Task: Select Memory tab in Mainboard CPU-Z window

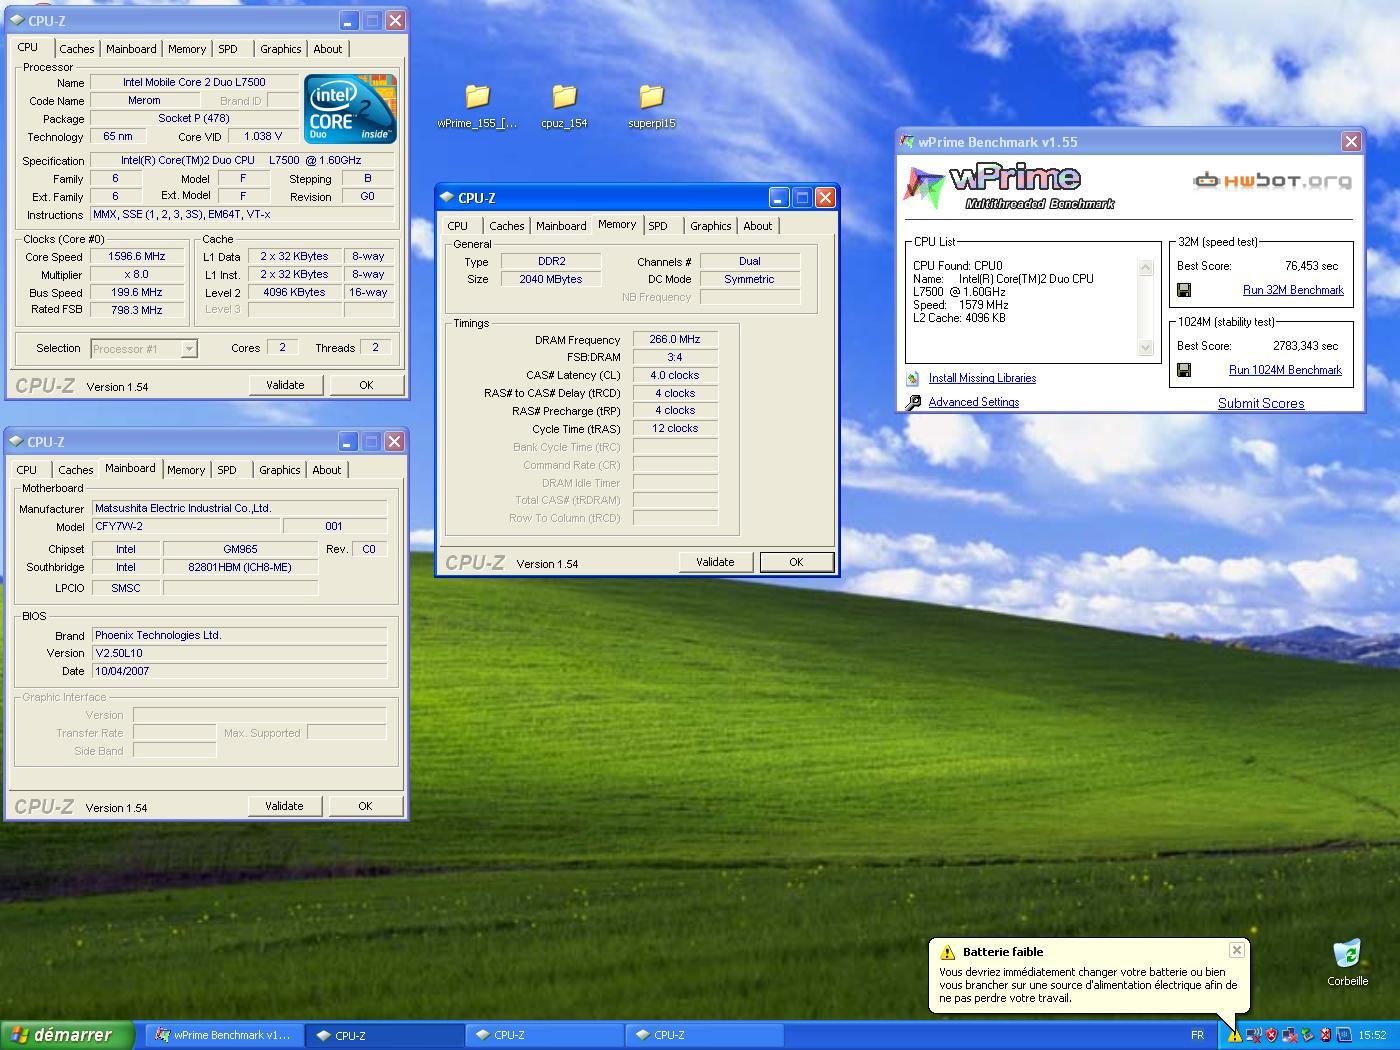Action: click(186, 470)
